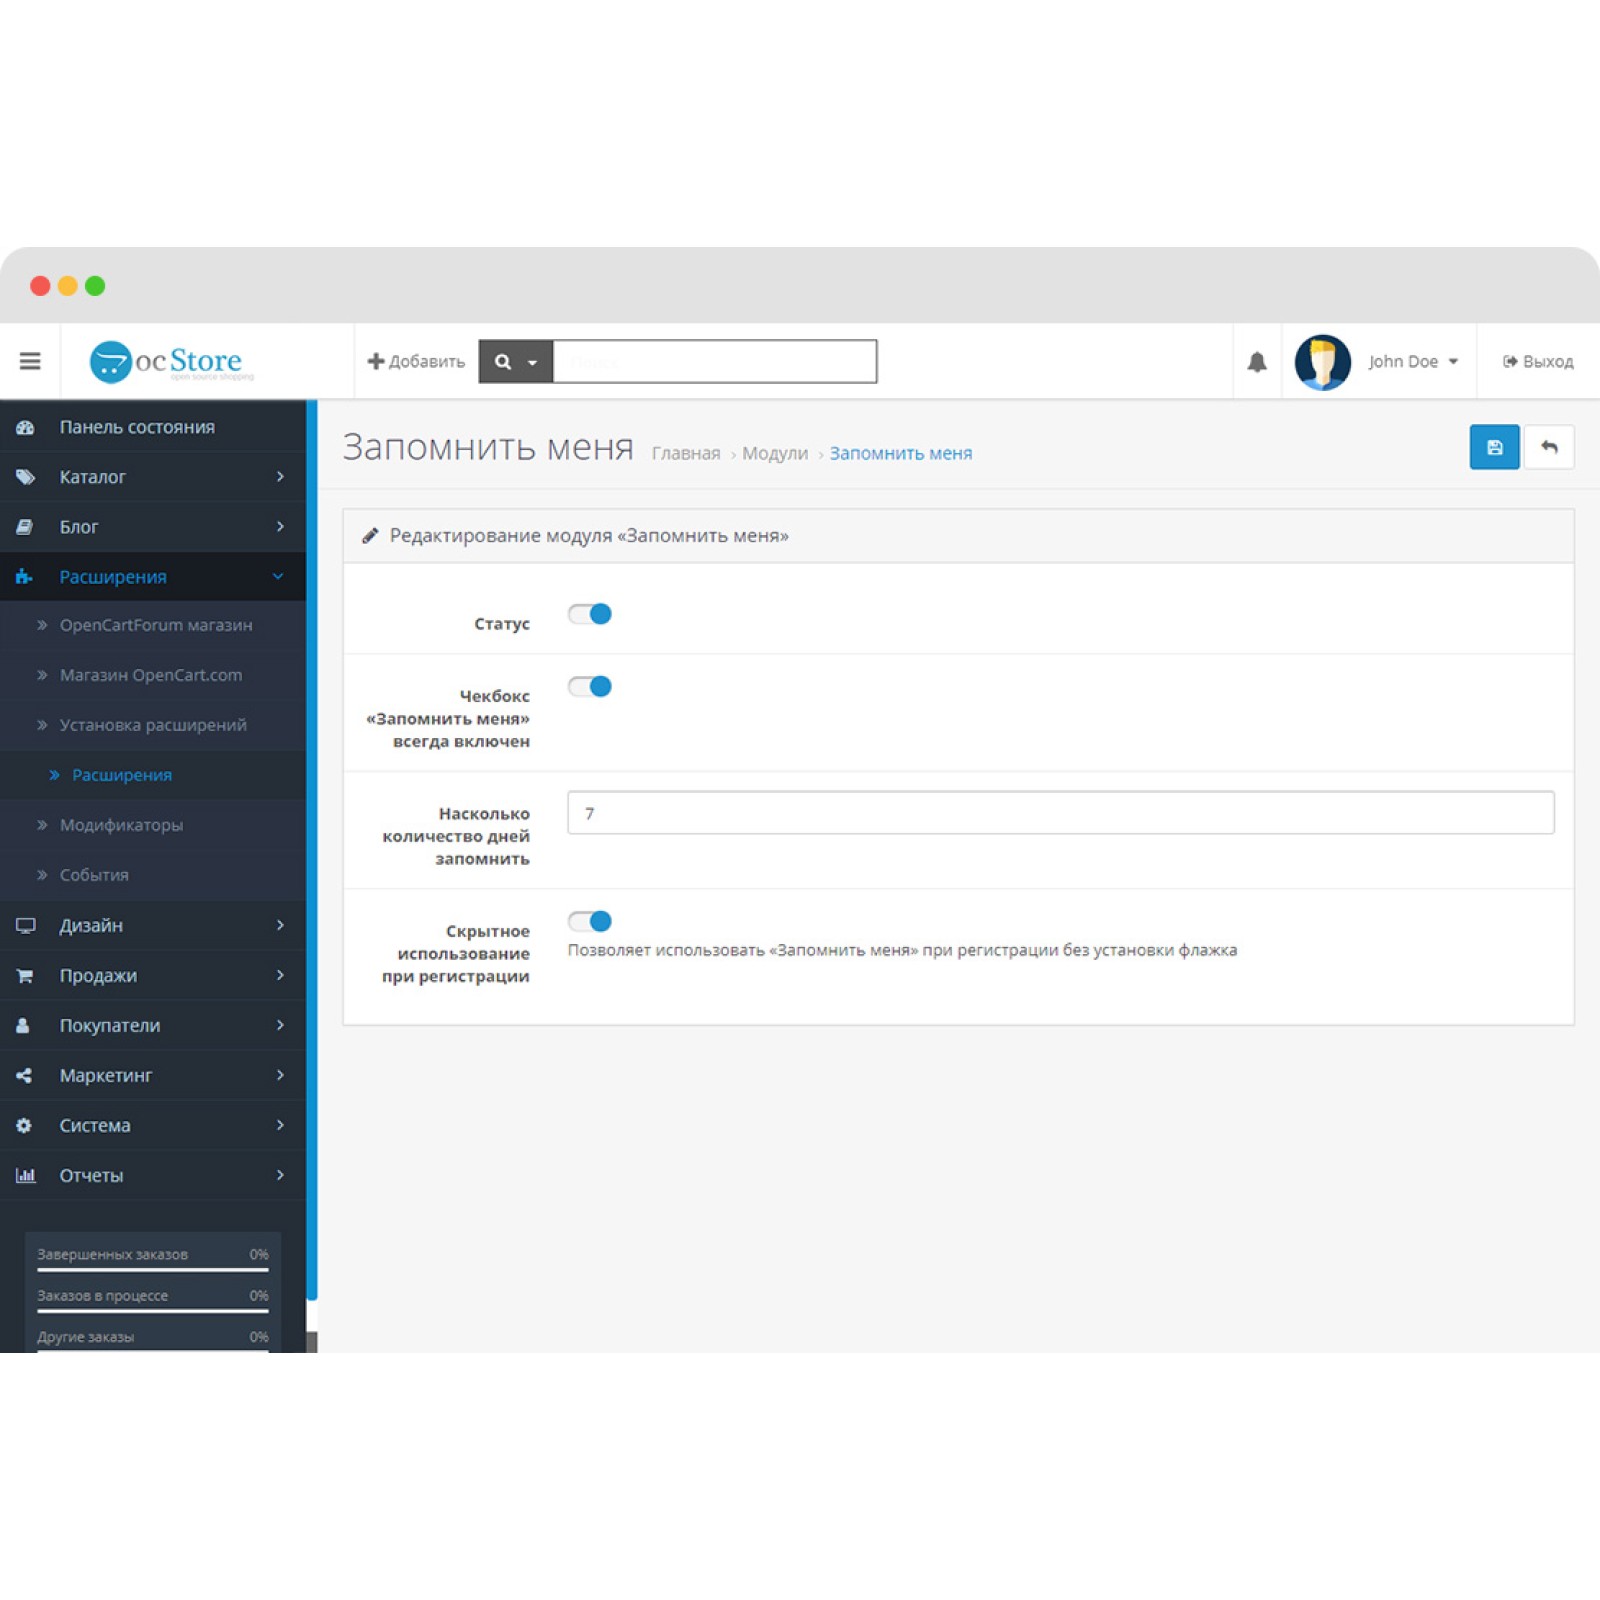This screenshot has width=1600, height=1600.
Task: Save module with blue disk button
Action: coord(1494,447)
